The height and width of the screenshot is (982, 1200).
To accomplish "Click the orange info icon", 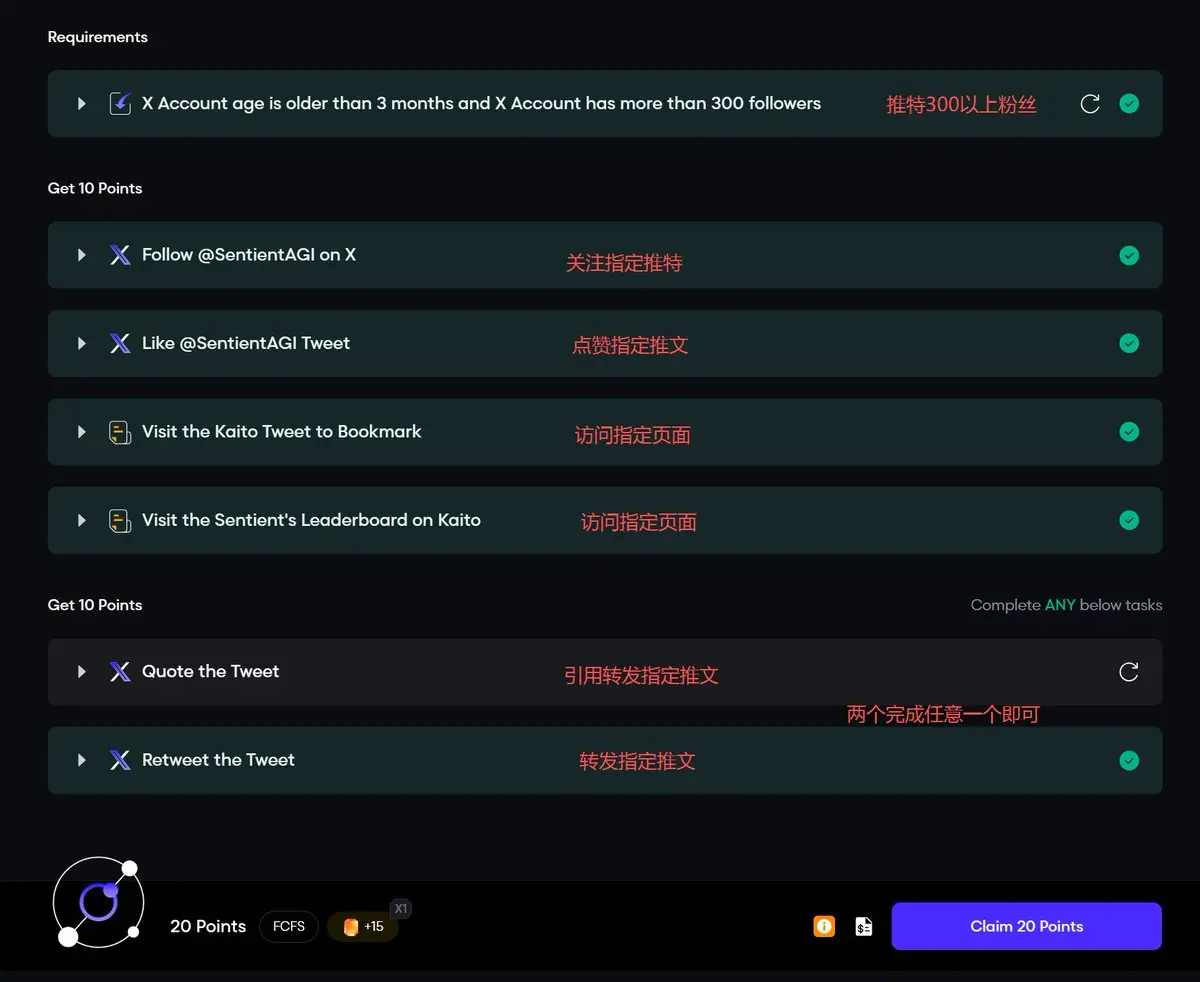I will [x=824, y=926].
